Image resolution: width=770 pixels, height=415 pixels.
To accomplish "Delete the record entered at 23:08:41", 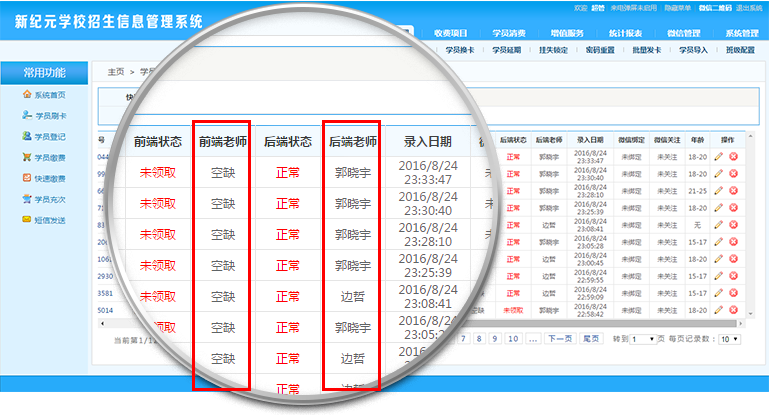I will click(x=734, y=225).
